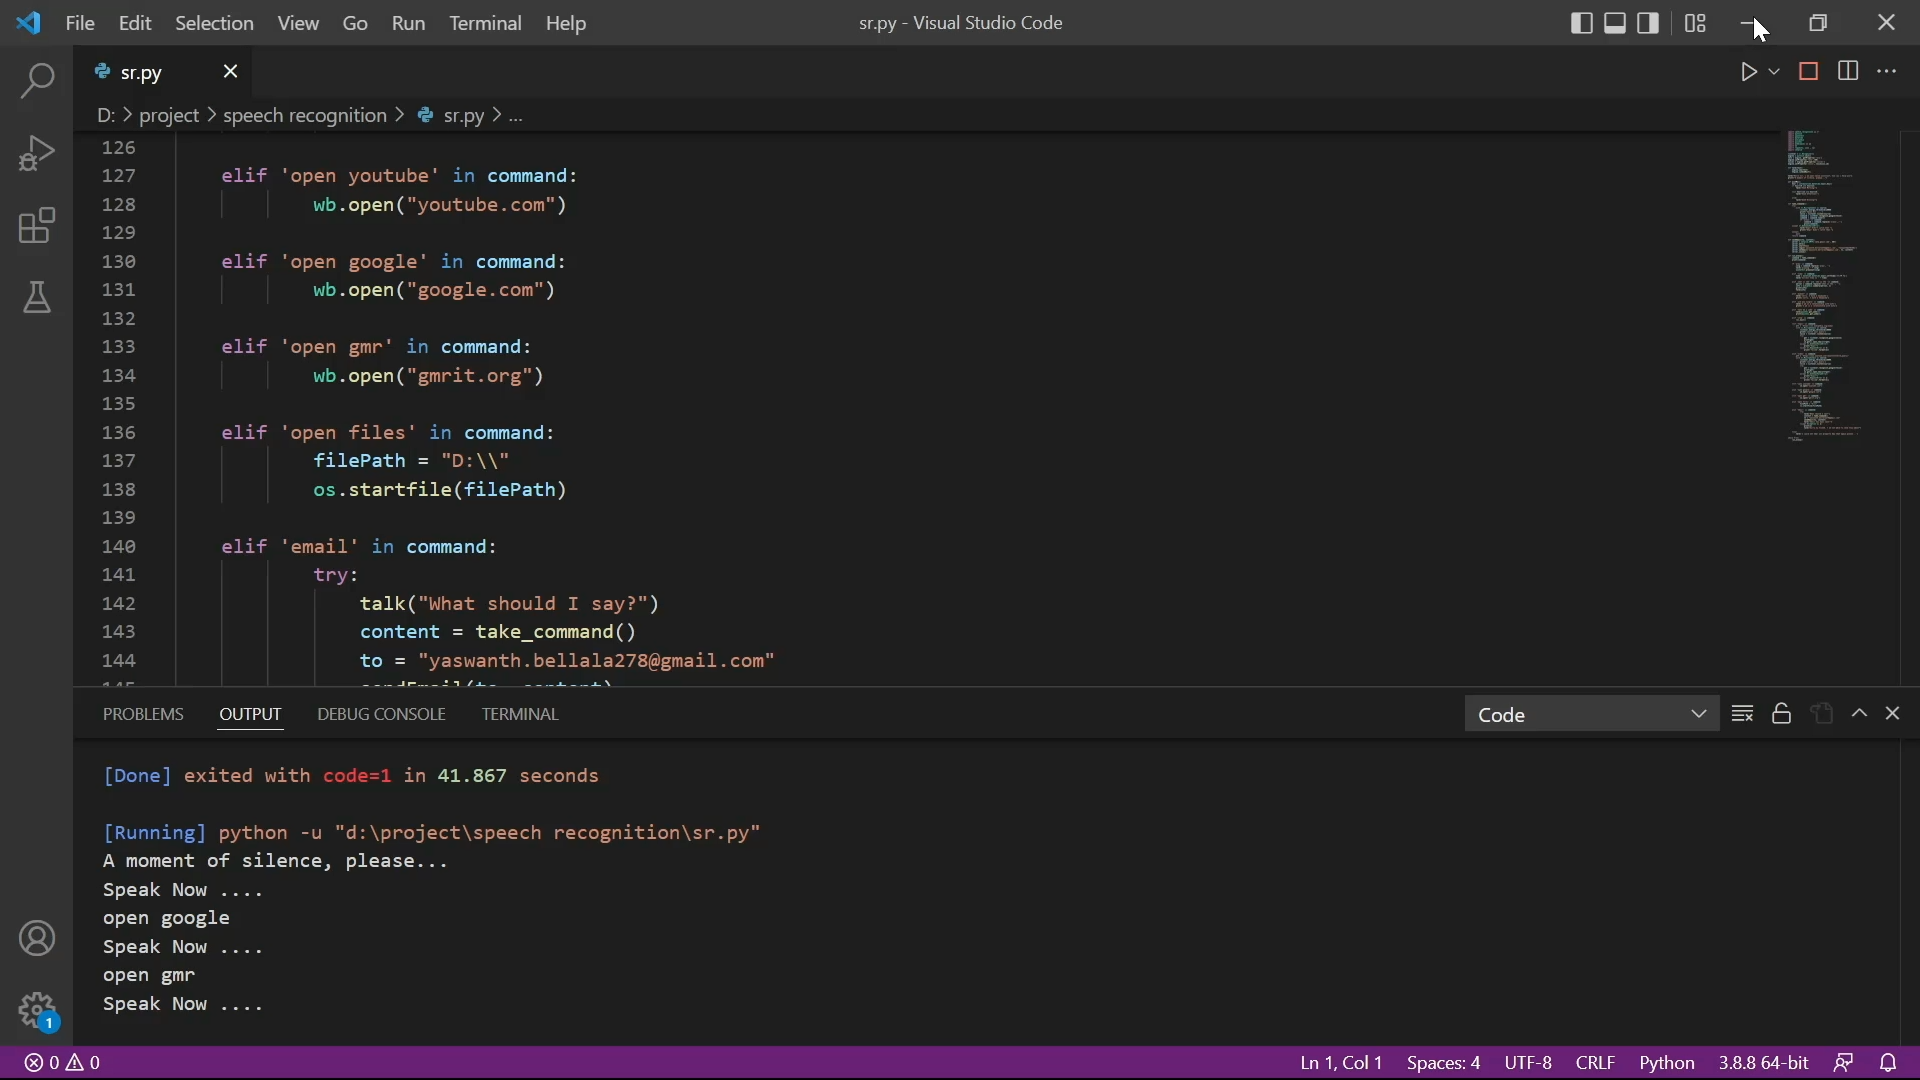Image resolution: width=1920 pixels, height=1080 pixels.
Task: Toggle output auto-scroll lock
Action: click(x=1782, y=714)
